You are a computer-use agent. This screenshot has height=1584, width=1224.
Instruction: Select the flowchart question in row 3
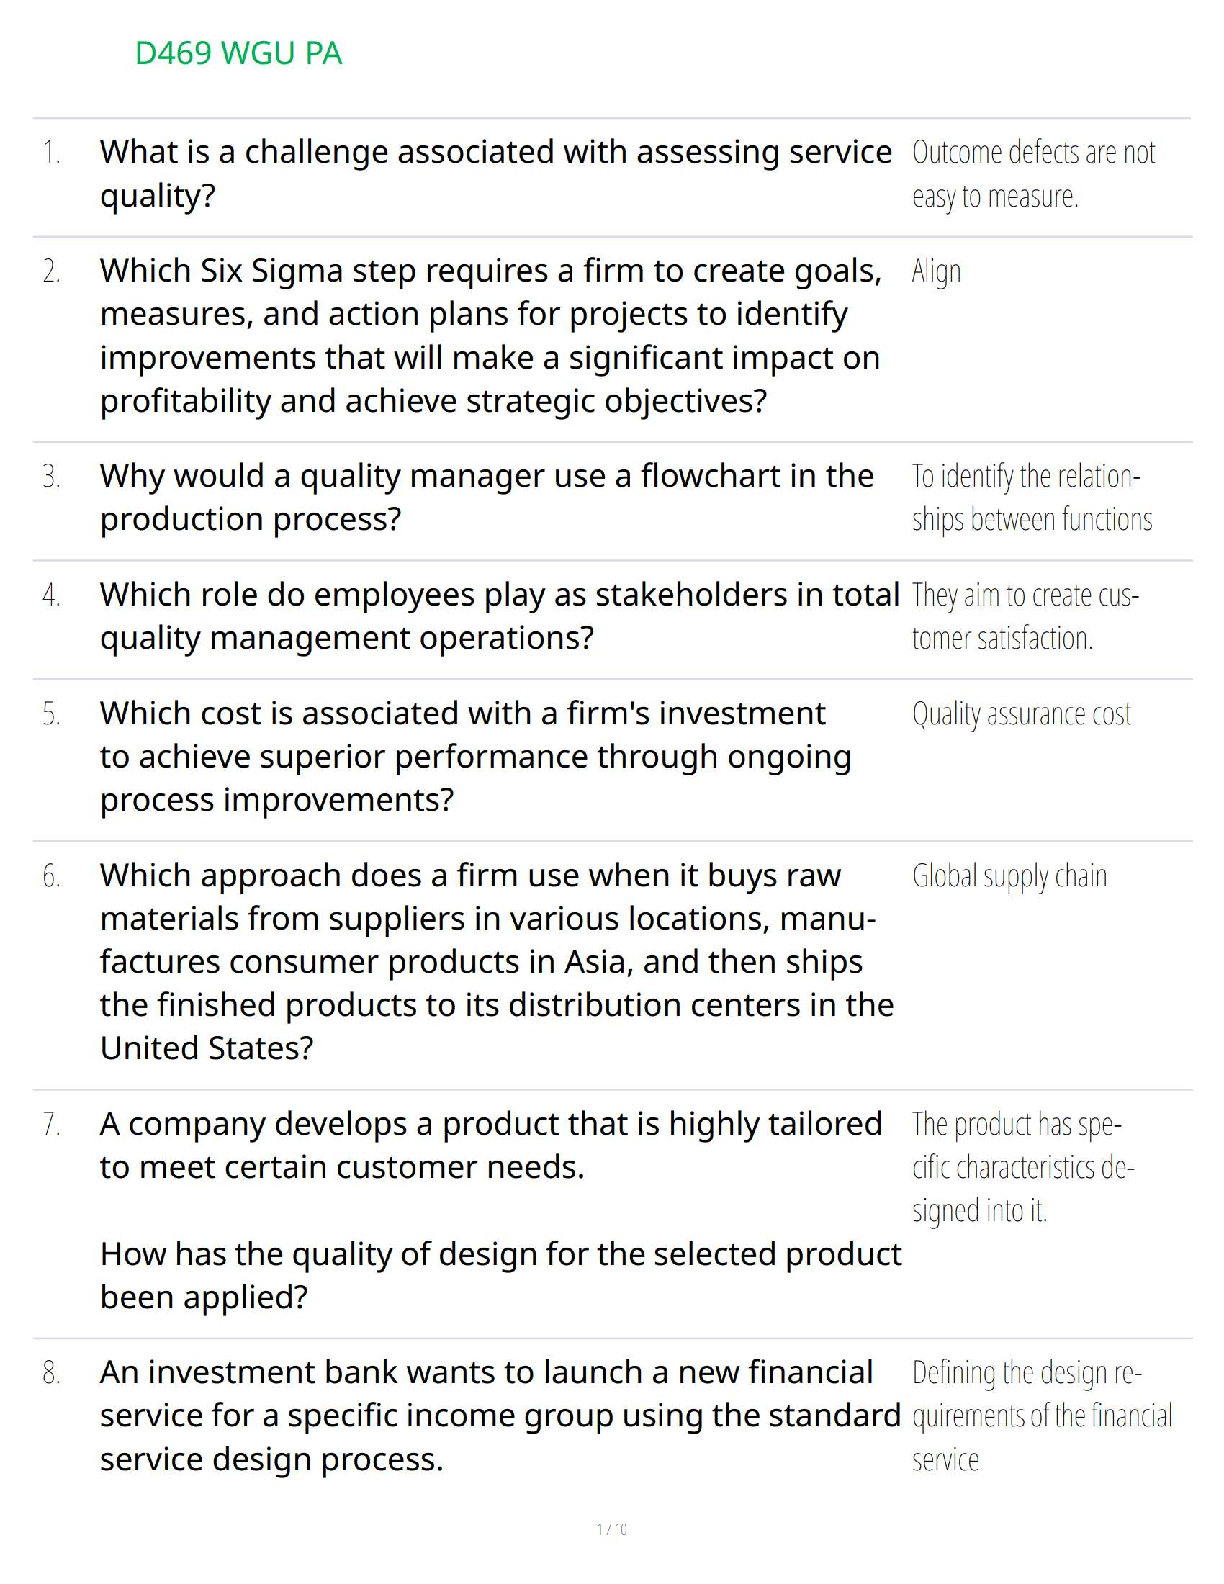(486, 497)
